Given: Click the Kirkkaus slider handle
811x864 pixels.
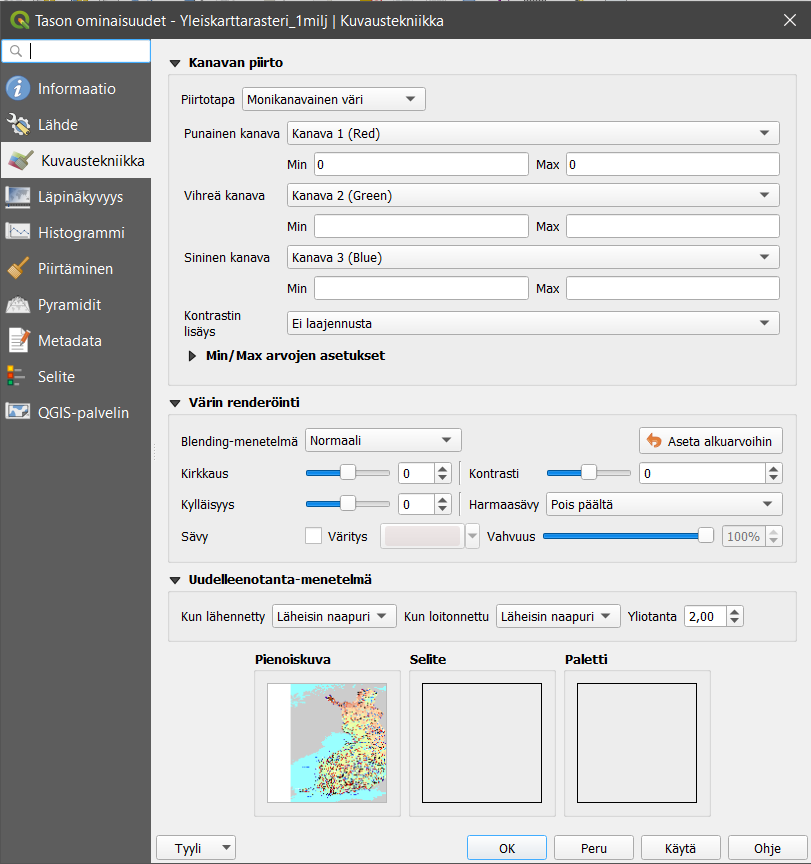Looking at the screenshot, I should [348, 473].
